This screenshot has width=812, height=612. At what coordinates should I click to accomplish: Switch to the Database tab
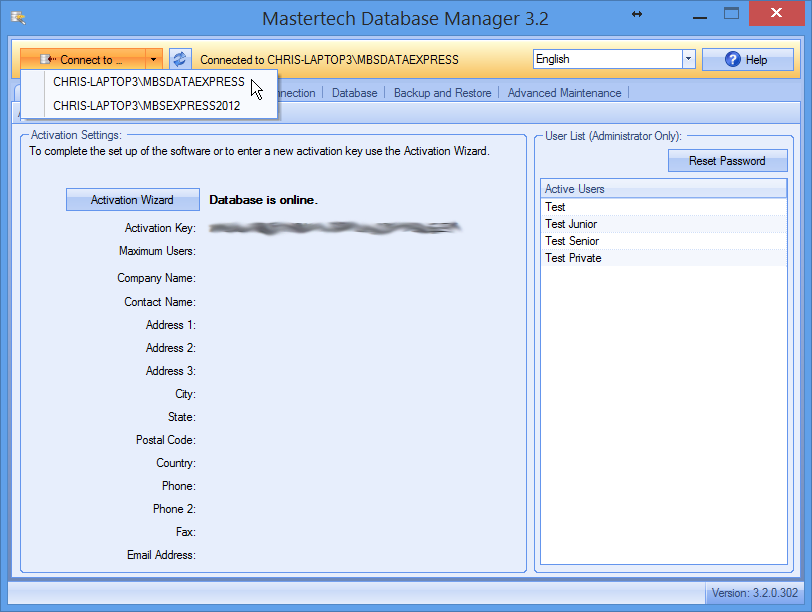click(x=355, y=93)
